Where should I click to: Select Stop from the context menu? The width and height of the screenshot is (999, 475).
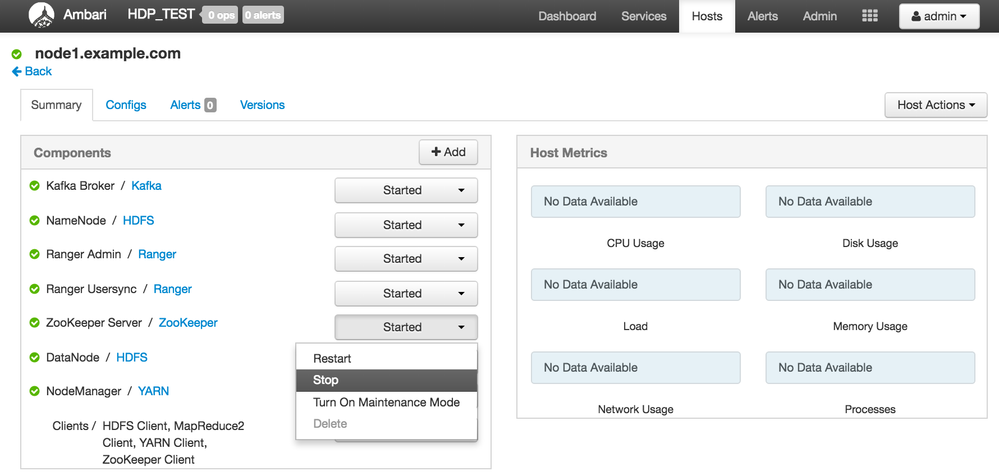326,380
